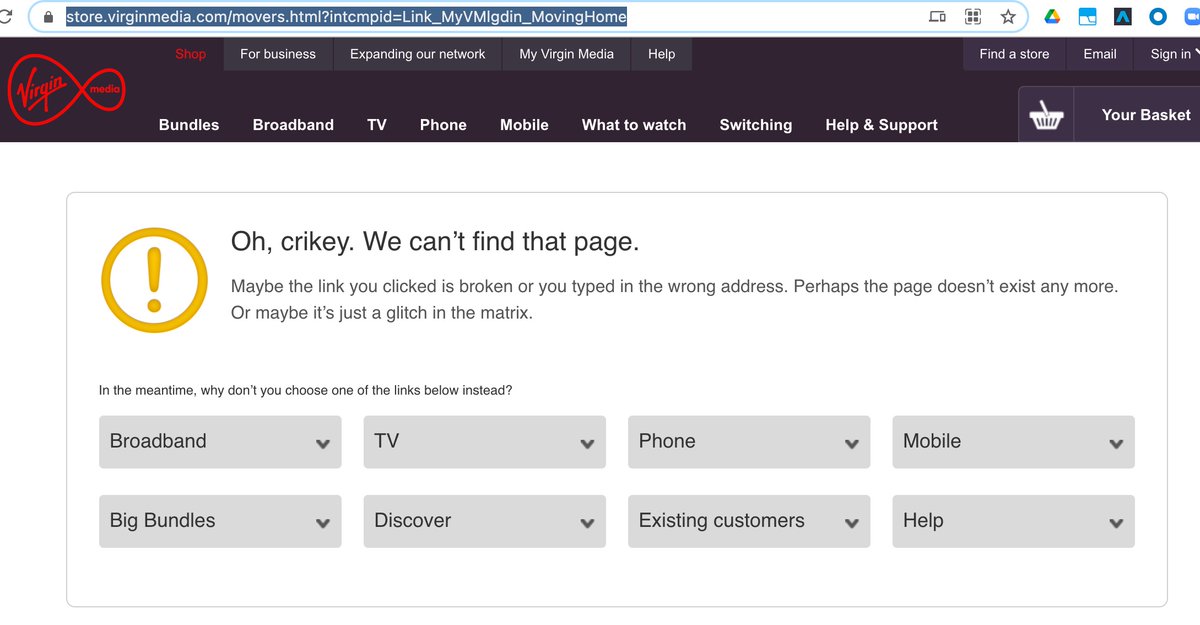The width and height of the screenshot is (1200, 625).
Task: Expand the TV links panel
Action: [x=485, y=442]
